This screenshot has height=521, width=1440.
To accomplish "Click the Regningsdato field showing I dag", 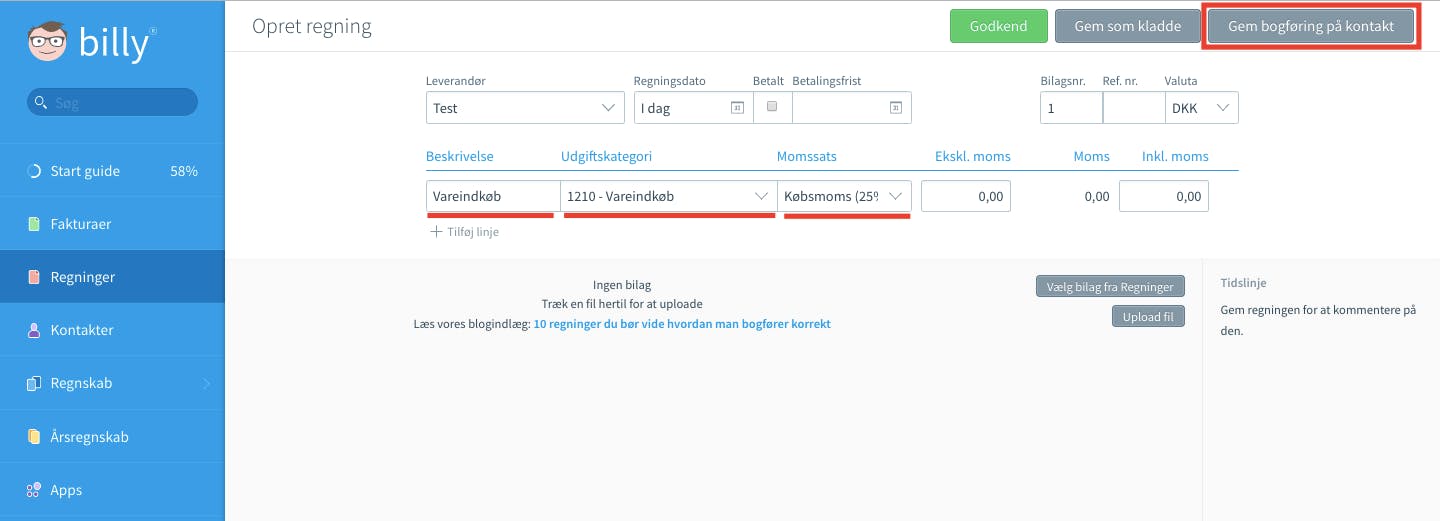I will tap(693, 108).
